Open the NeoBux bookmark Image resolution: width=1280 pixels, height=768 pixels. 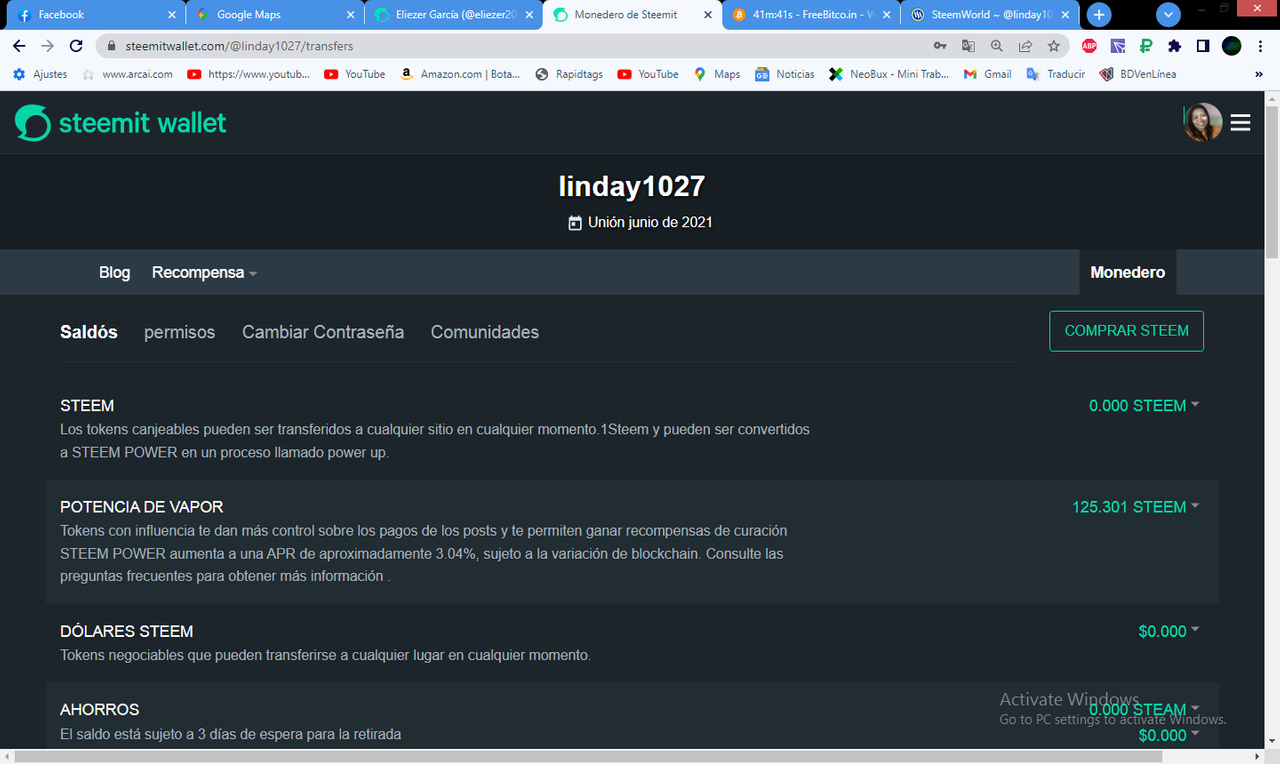(x=889, y=74)
